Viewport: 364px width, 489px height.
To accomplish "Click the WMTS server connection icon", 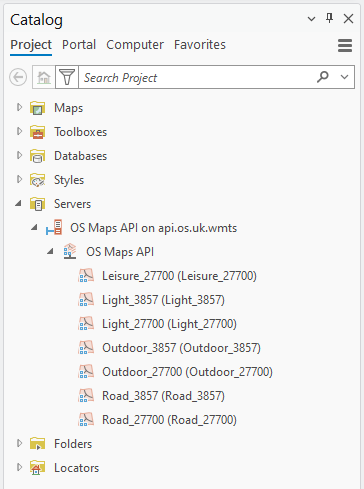I will pyautogui.click(x=54, y=228).
